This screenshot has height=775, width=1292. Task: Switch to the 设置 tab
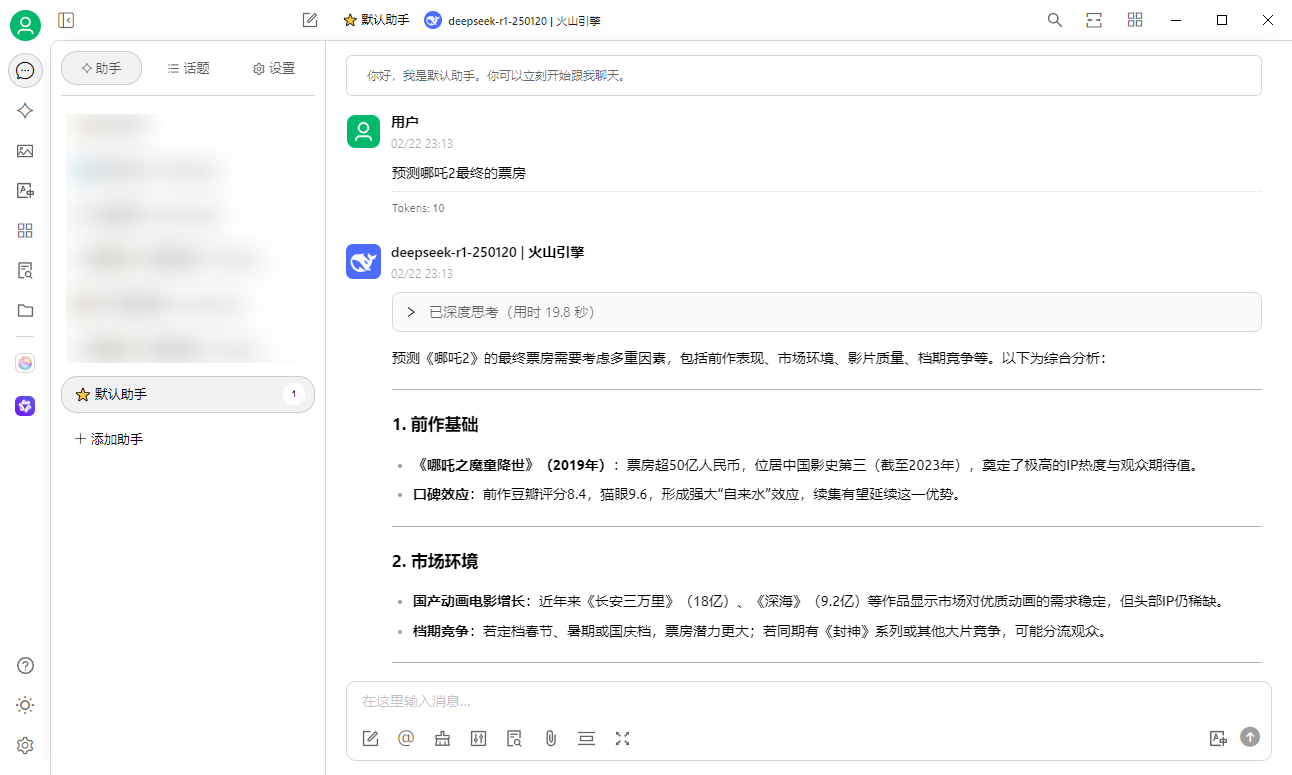click(273, 68)
